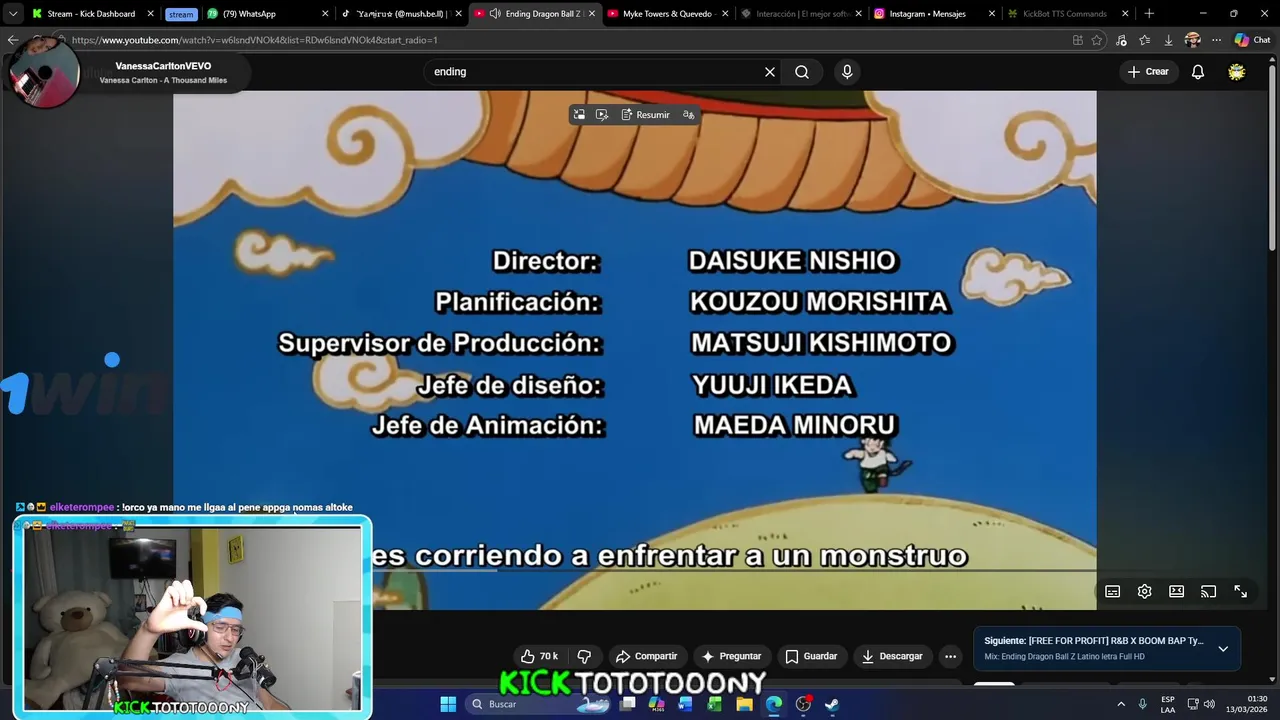The width and height of the screenshot is (1280, 720).
Task: Open the Edge profile avatar
Action: coord(1192,40)
